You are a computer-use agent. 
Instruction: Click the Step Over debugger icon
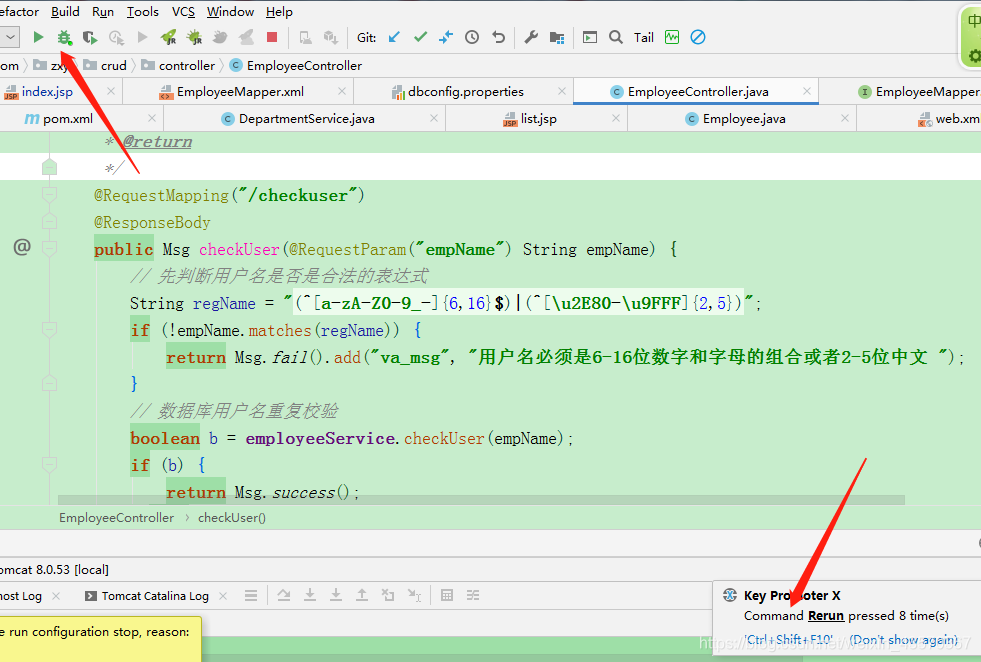click(283, 595)
